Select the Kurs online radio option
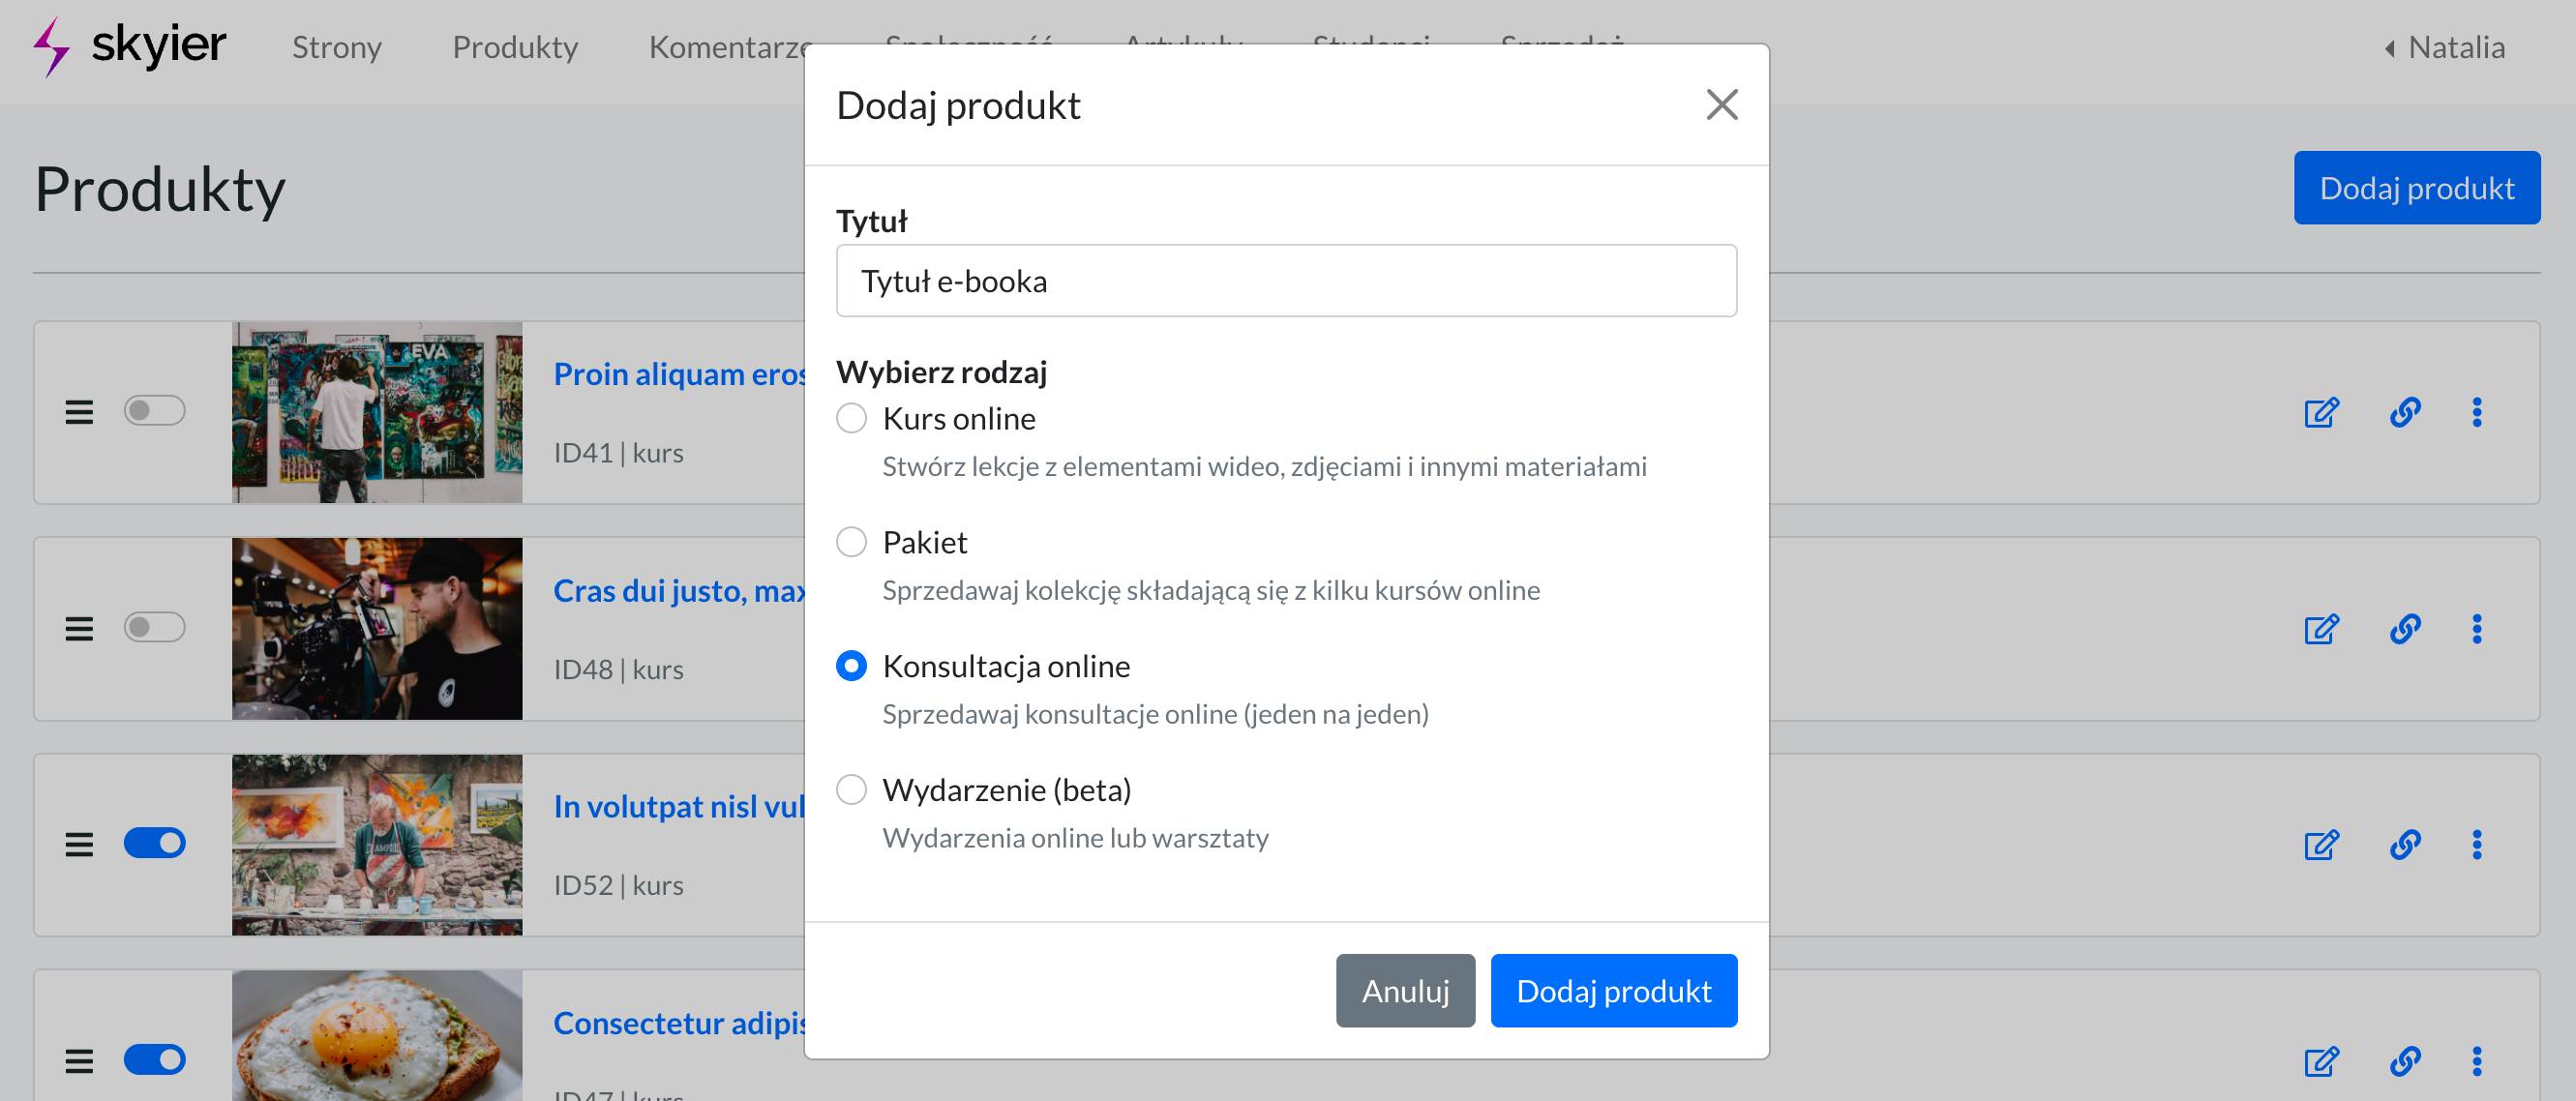 [x=851, y=418]
